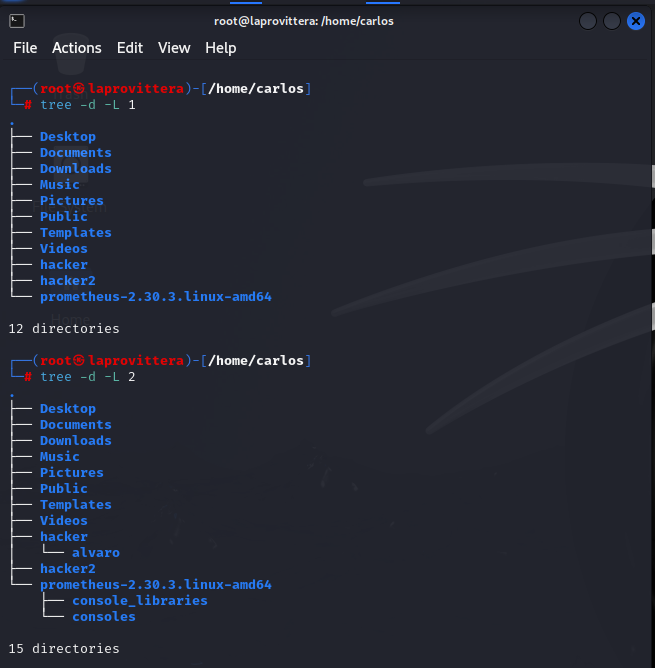
Task: Open the Actions menu
Action: 77,48
